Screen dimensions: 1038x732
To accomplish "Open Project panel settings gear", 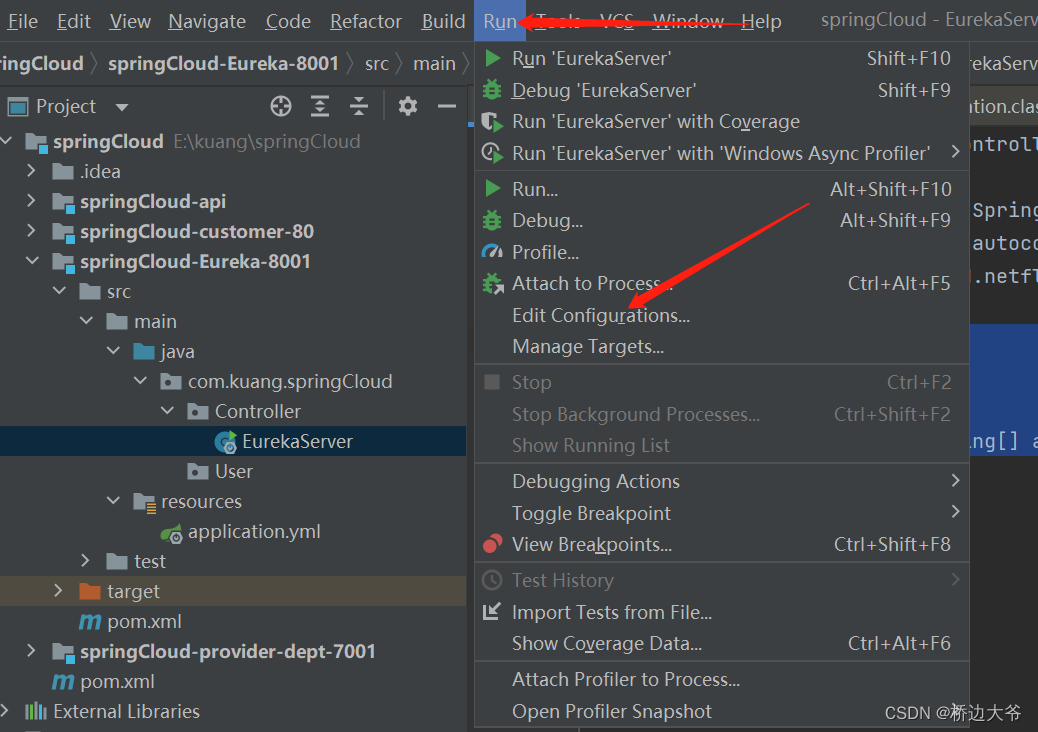I will 408,106.
